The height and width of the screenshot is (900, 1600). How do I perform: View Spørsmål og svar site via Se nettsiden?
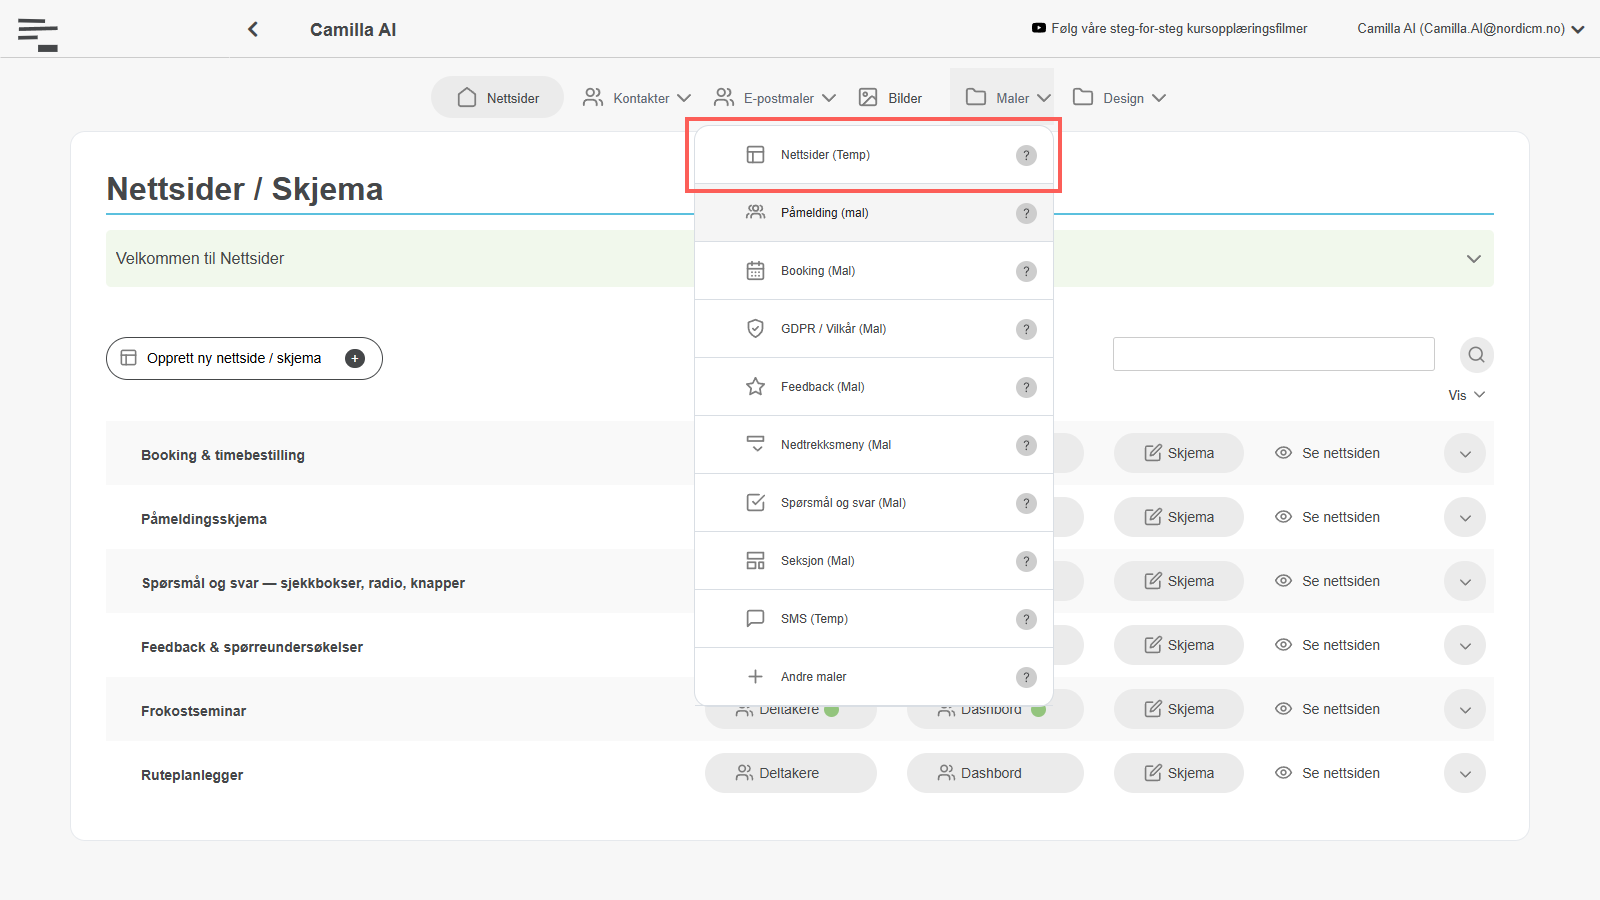1327,581
